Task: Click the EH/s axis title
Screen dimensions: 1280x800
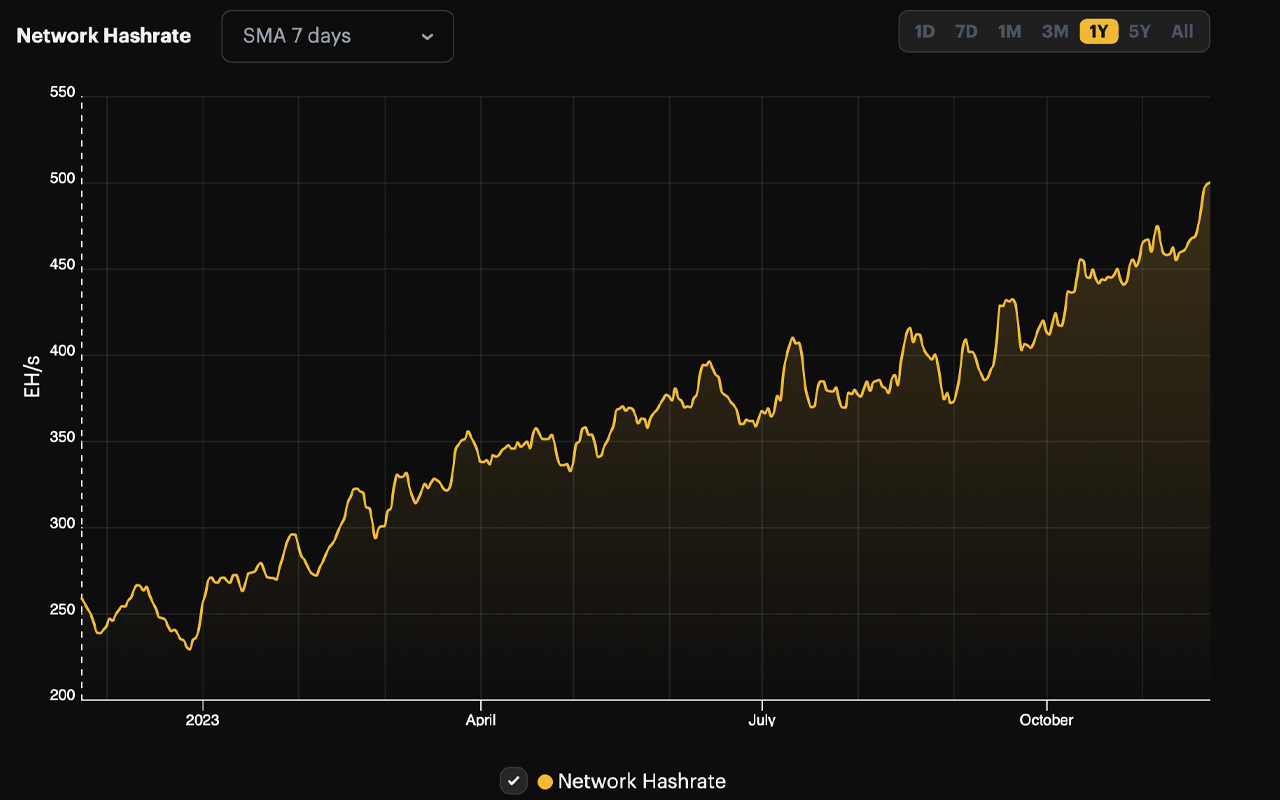Action: pyautogui.click(x=32, y=379)
